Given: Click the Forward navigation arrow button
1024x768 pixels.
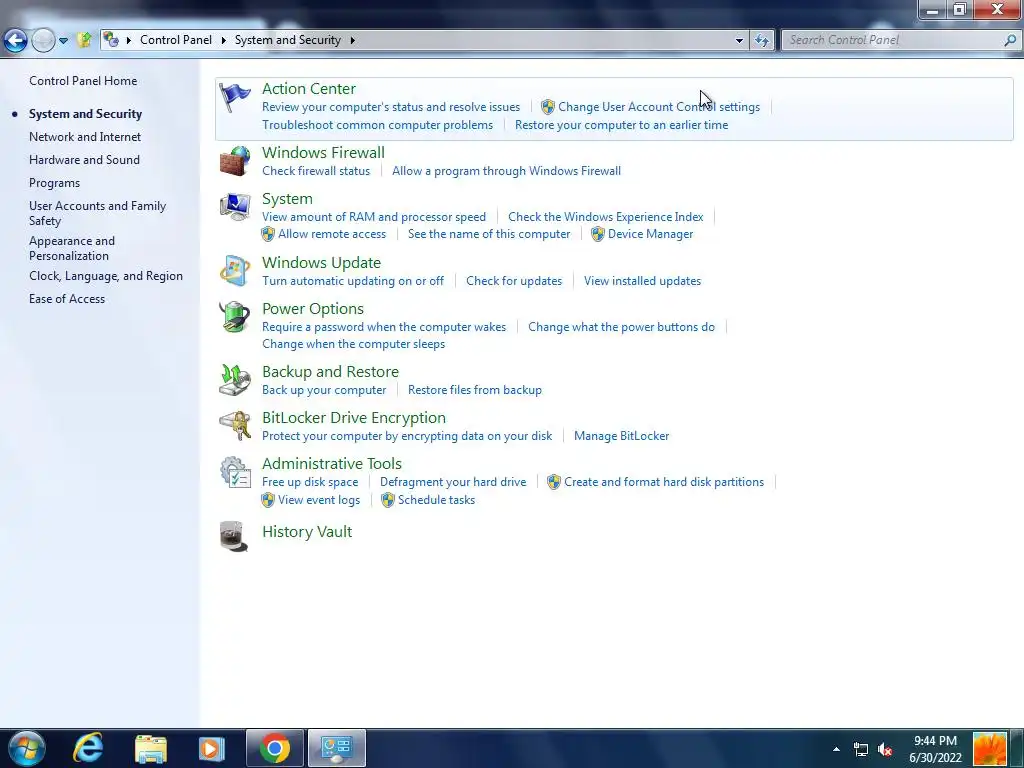Looking at the screenshot, I should (x=43, y=40).
